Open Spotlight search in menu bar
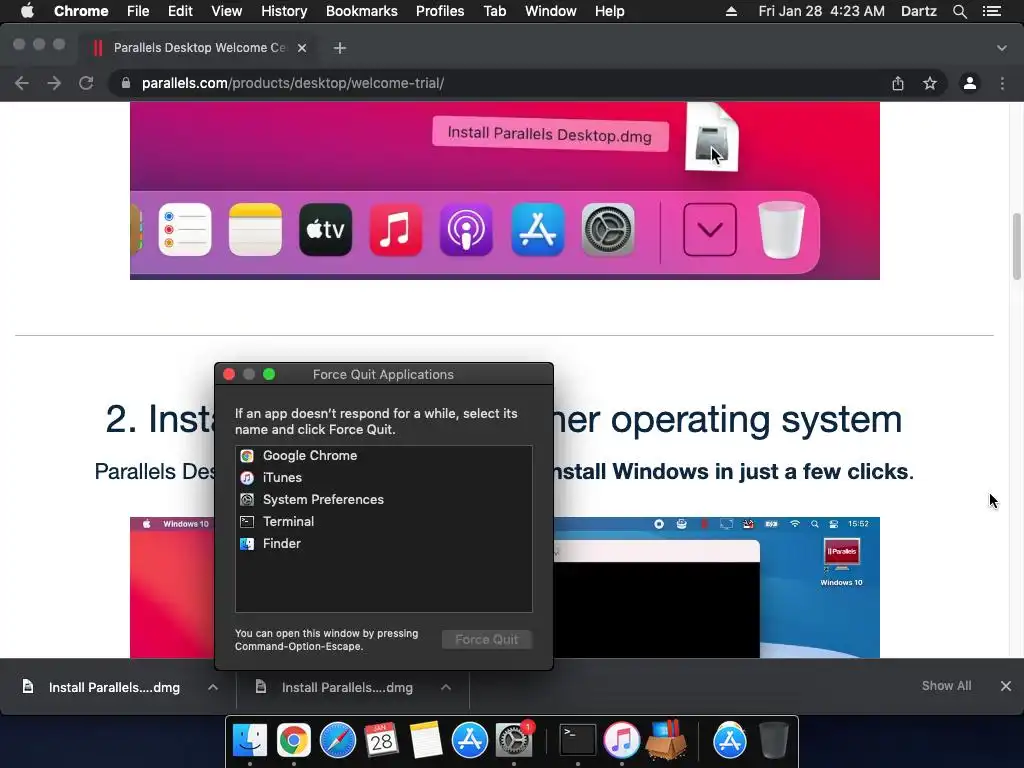1024x768 pixels. (x=959, y=11)
